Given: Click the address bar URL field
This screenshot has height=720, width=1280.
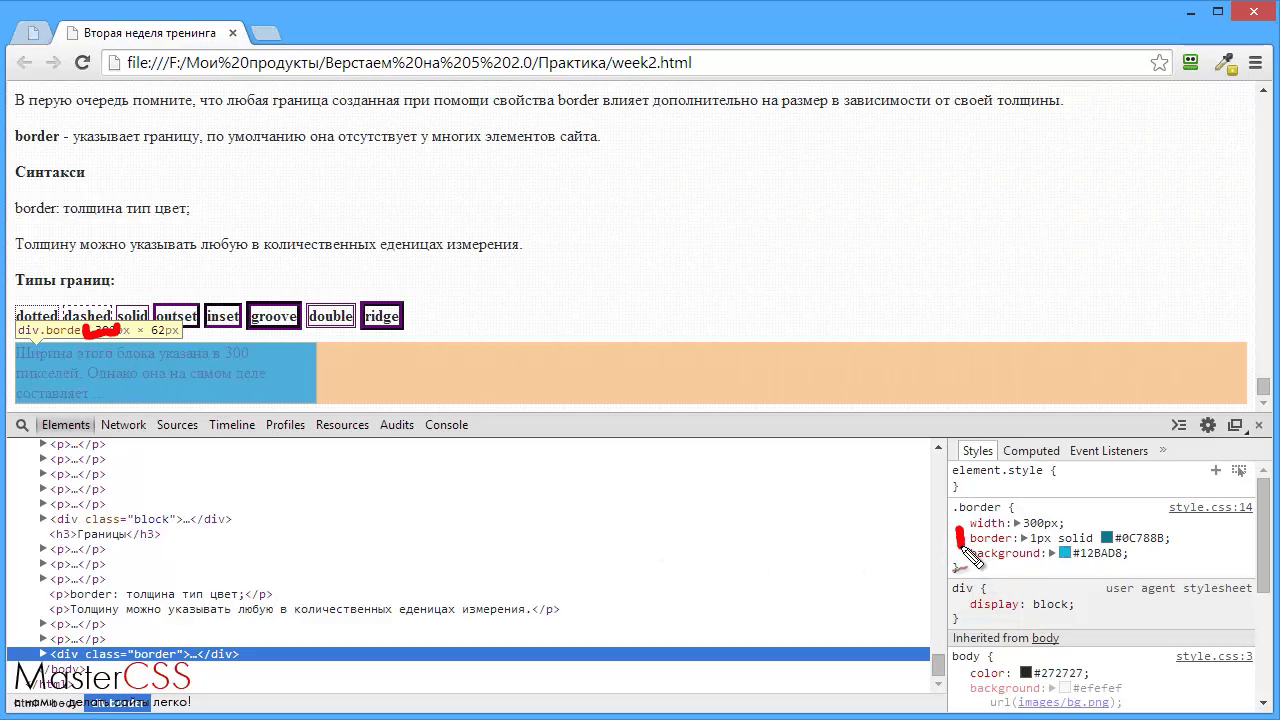Looking at the screenshot, I should [x=635, y=63].
